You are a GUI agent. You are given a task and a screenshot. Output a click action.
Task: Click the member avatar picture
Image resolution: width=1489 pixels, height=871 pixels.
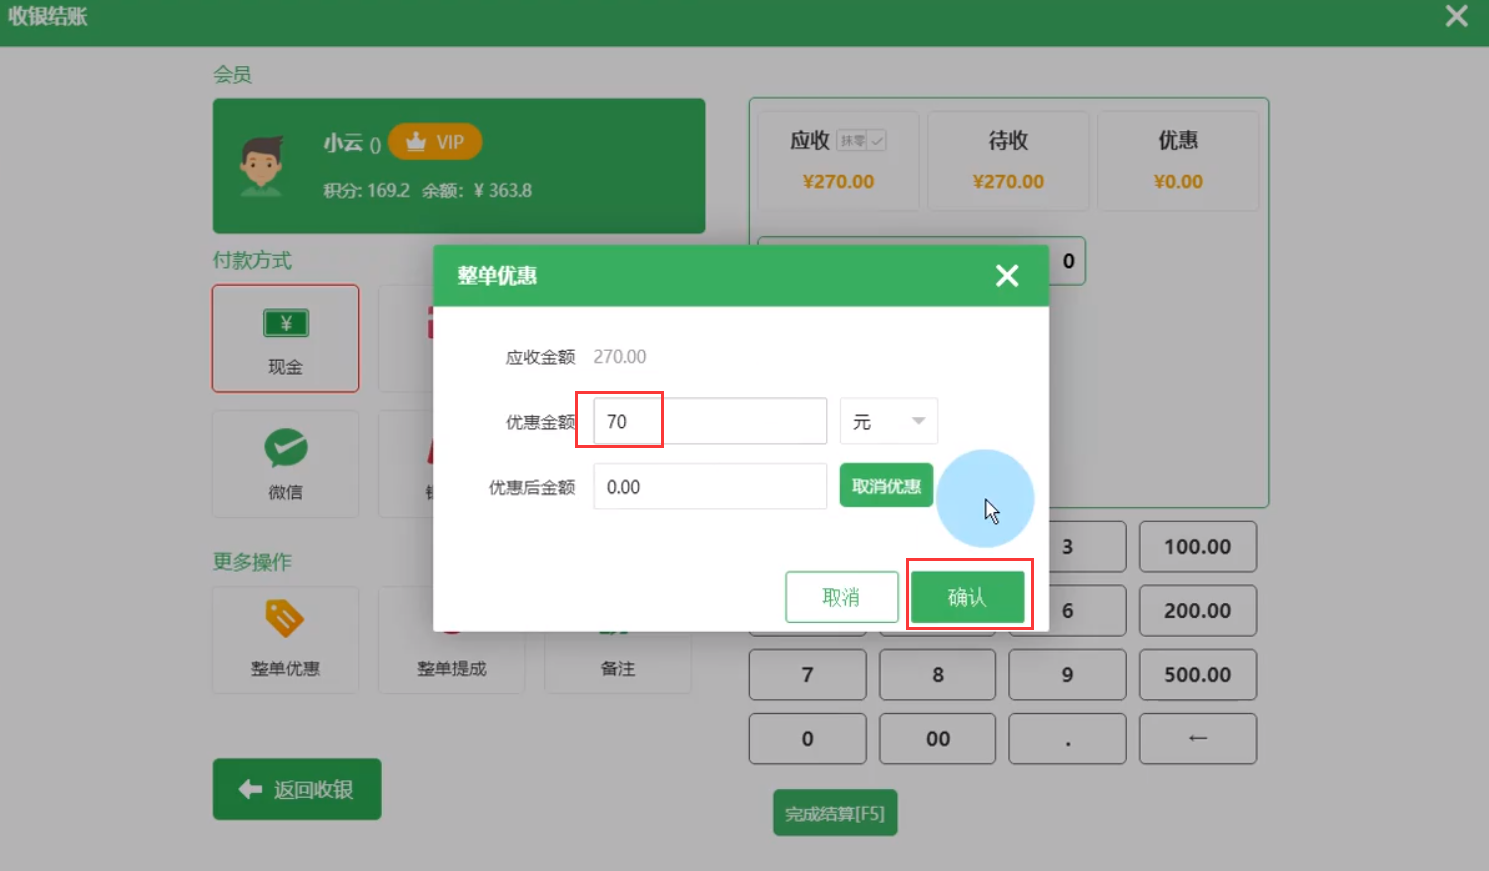click(x=262, y=166)
